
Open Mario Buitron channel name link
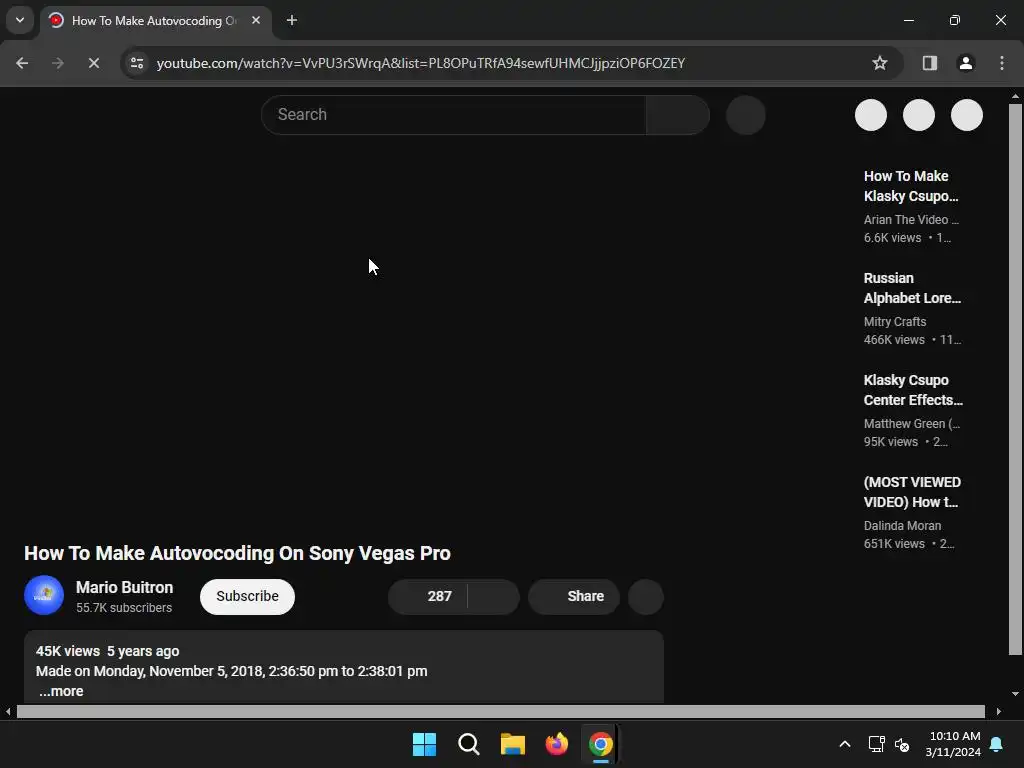click(124, 587)
